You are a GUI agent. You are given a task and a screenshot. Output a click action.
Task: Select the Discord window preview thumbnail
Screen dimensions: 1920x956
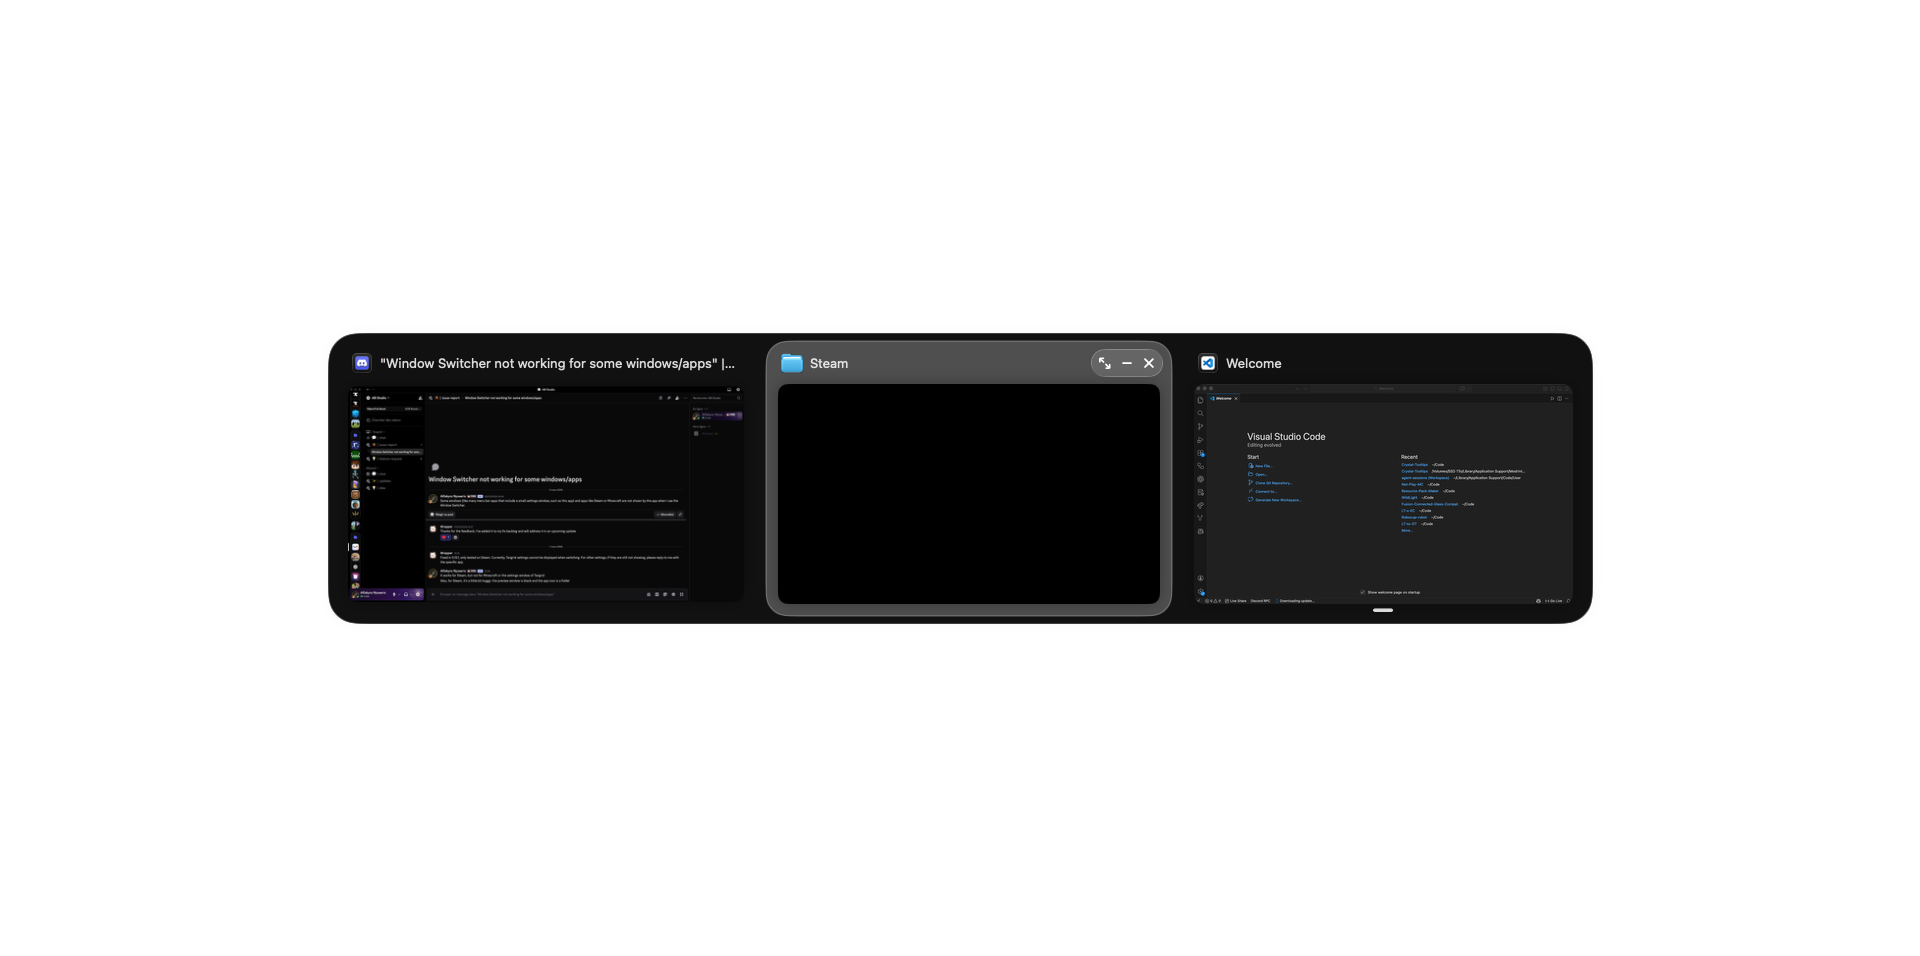(x=546, y=493)
